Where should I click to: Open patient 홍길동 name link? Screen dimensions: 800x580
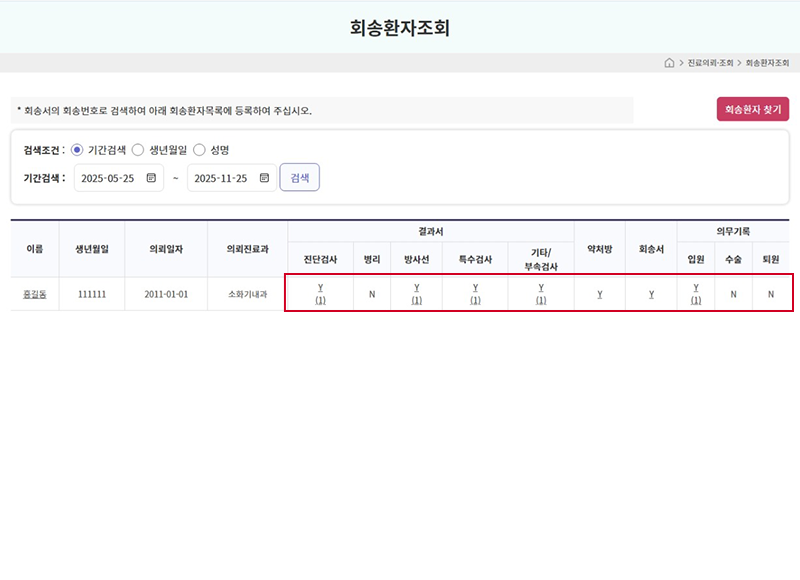[34, 294]
